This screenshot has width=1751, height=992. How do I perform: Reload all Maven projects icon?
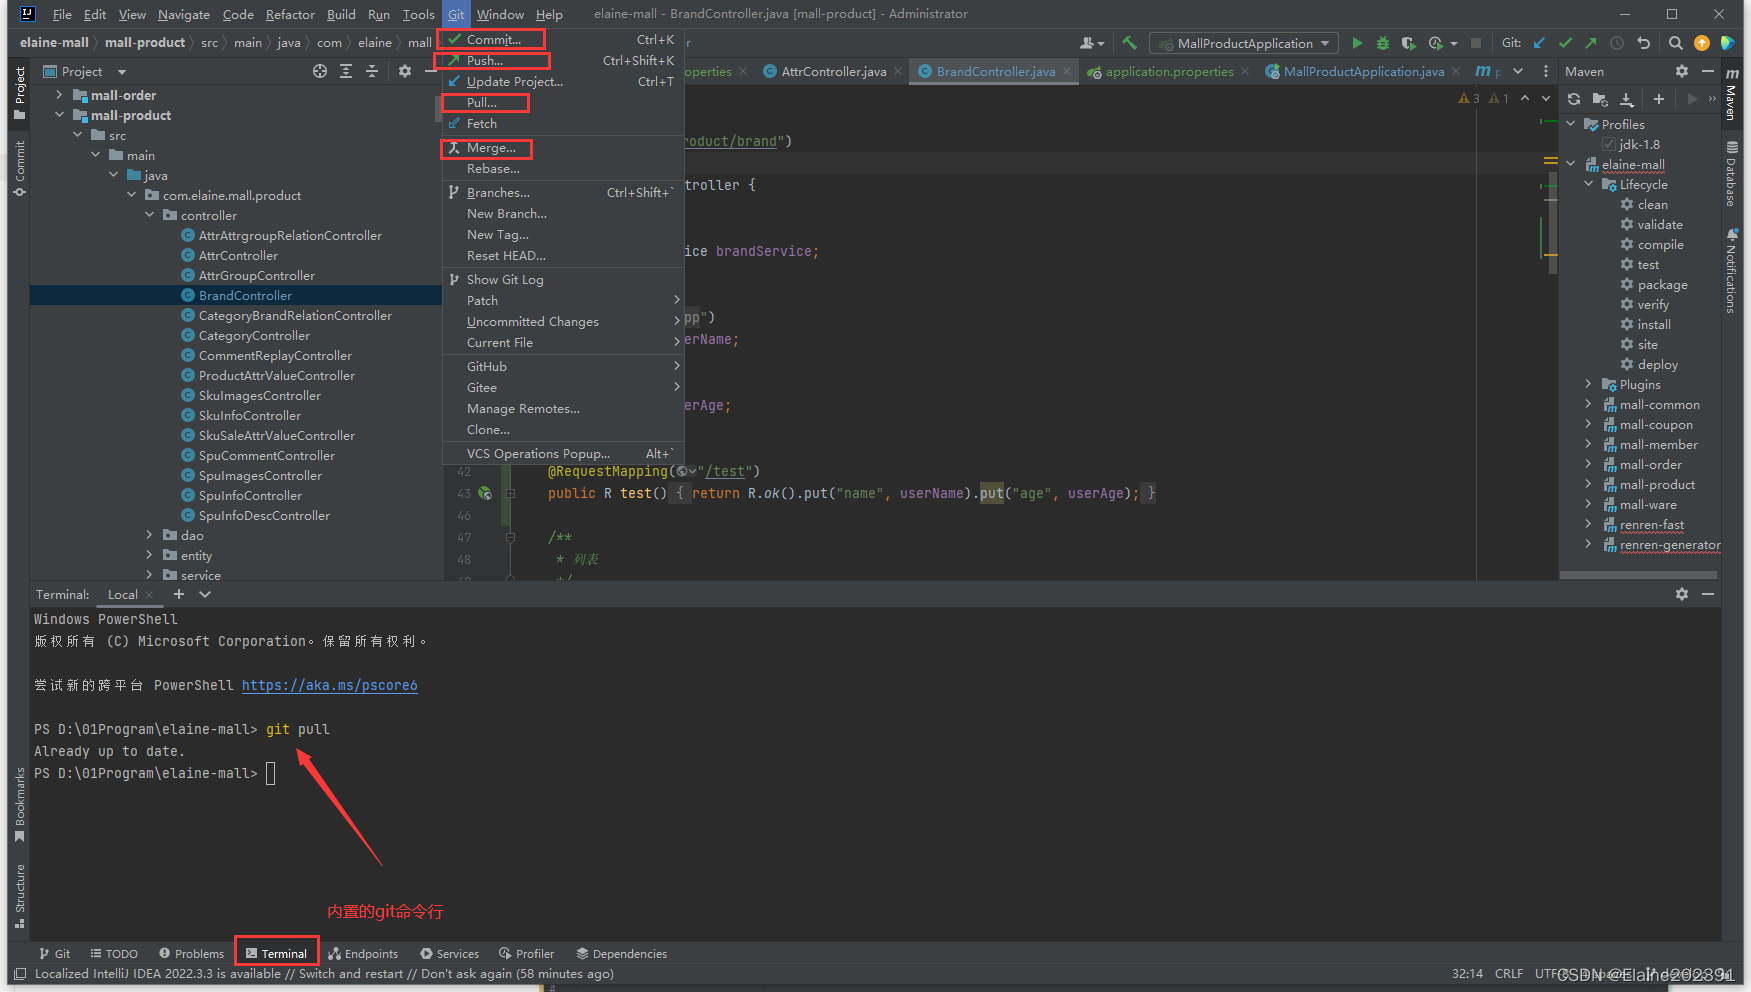click(x=1574, y=99)
